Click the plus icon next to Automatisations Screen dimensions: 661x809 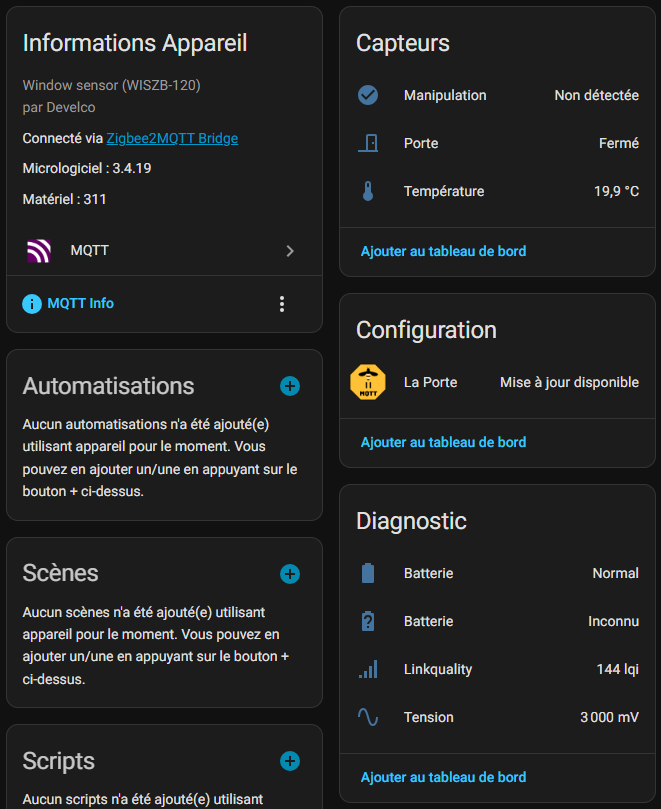(x=289, y=386)
